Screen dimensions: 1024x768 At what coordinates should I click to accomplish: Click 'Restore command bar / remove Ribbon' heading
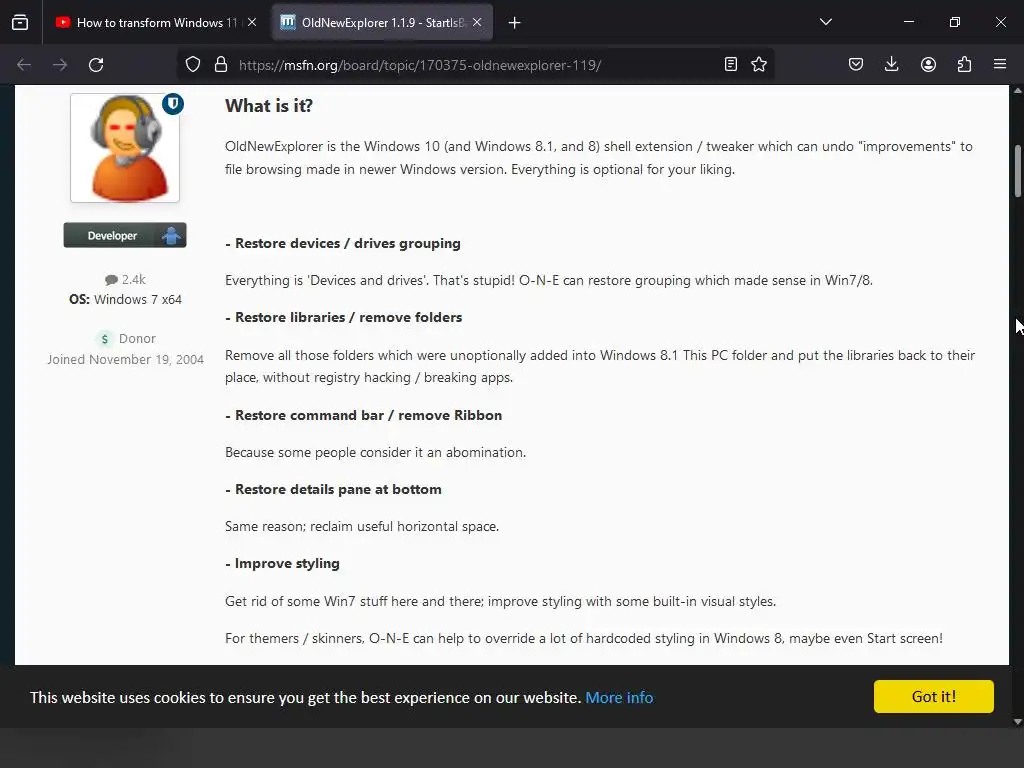[x=364, y=415]
